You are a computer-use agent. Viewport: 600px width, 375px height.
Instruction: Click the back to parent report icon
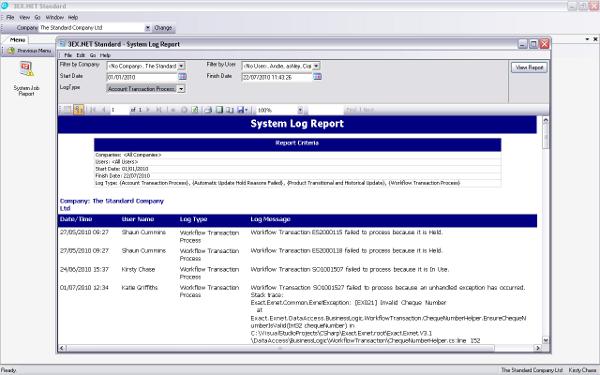173,110
